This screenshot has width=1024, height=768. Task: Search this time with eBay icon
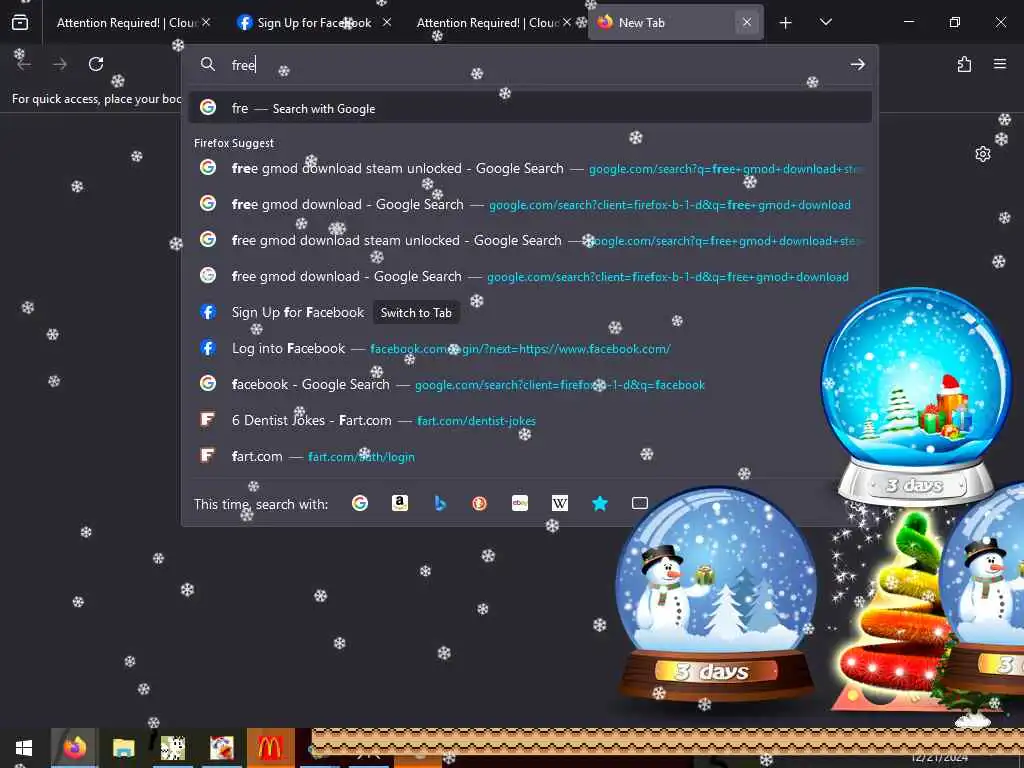pos(520,503)
